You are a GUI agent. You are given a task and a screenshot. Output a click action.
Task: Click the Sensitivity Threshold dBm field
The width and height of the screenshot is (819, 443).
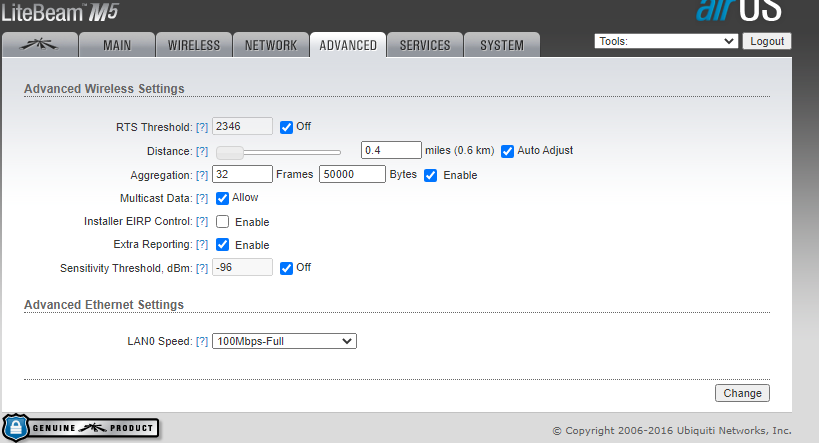[x=242, y=267]
